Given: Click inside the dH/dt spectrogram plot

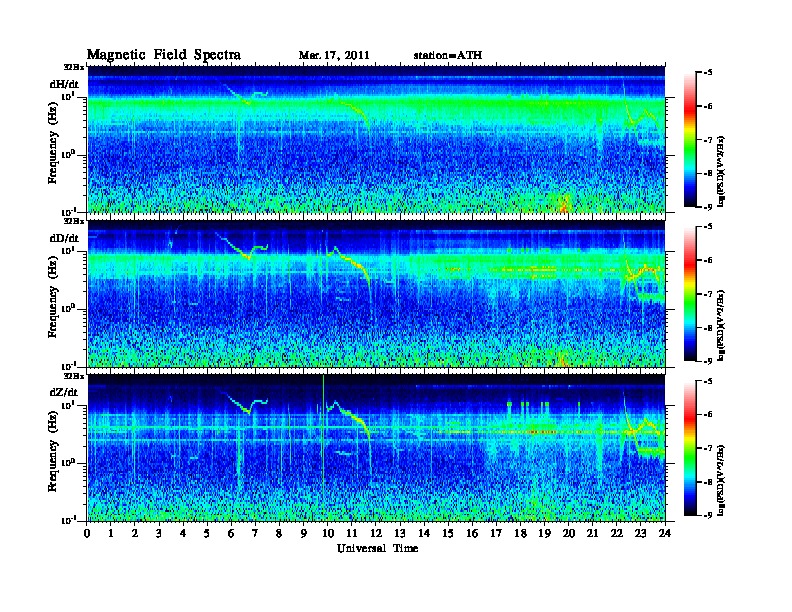Looking at the screenshot, I should click(x=376, y=139).
